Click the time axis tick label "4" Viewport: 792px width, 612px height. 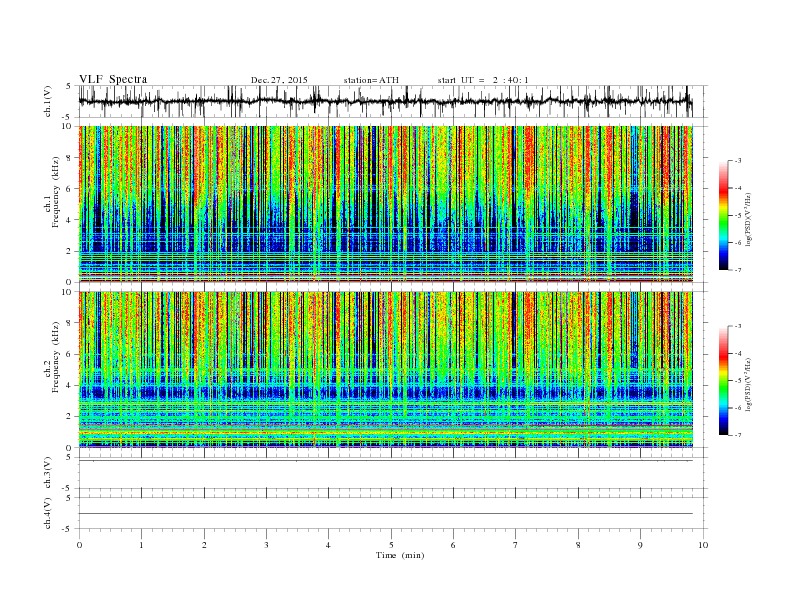(328, 545)
